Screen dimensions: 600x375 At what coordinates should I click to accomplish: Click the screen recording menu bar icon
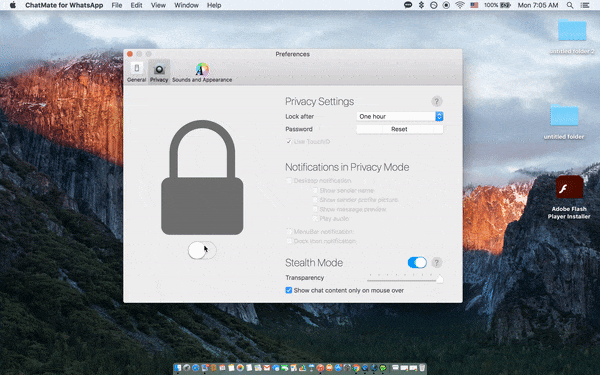click(446, 5)
